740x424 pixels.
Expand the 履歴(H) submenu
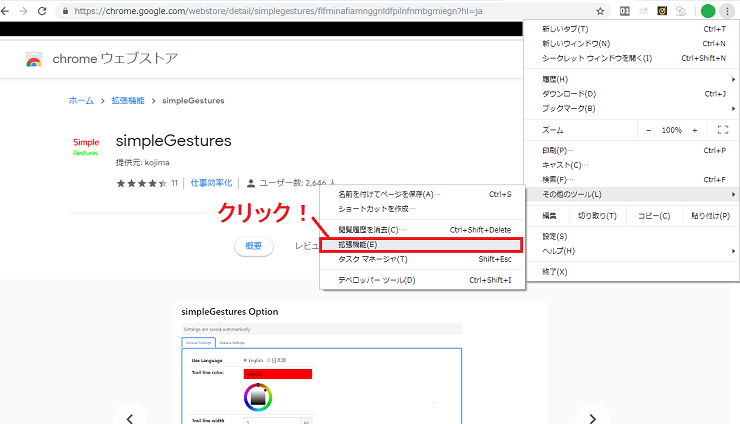pos(631,79)
